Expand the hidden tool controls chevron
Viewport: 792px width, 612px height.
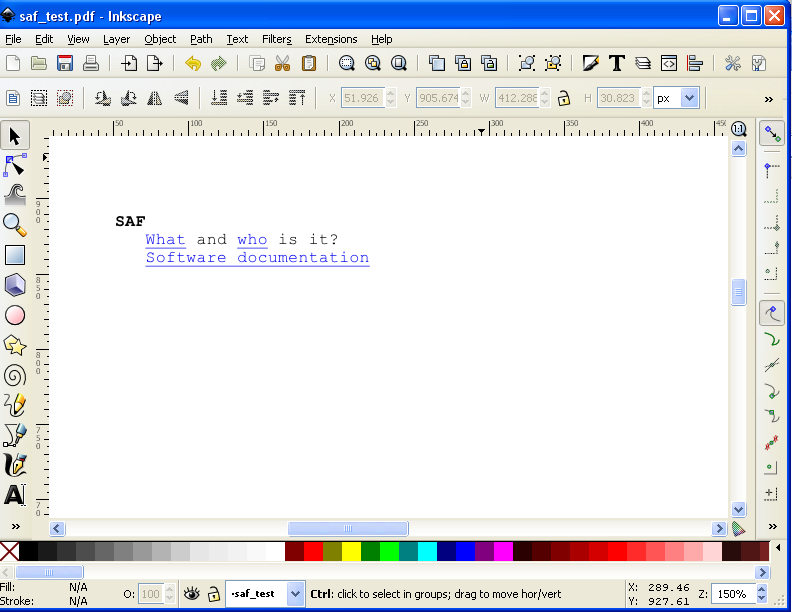tap(769, 99)
